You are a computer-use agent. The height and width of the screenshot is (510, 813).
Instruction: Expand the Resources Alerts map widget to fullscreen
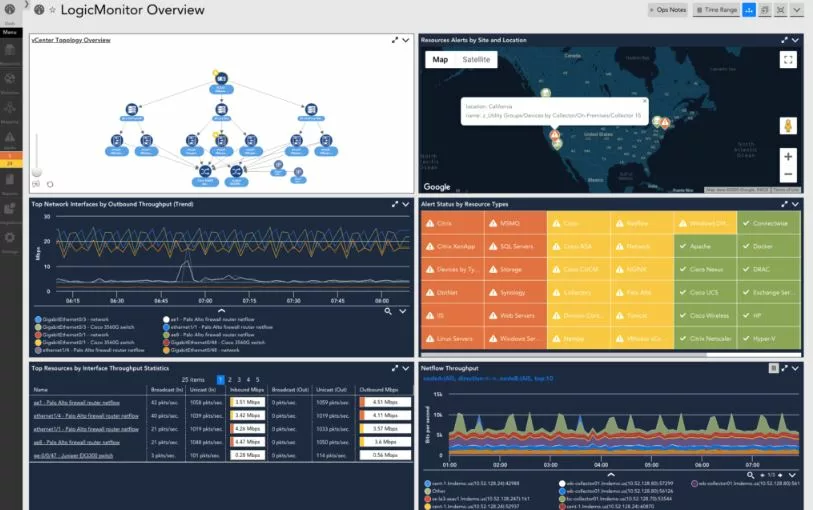[784, 40]
